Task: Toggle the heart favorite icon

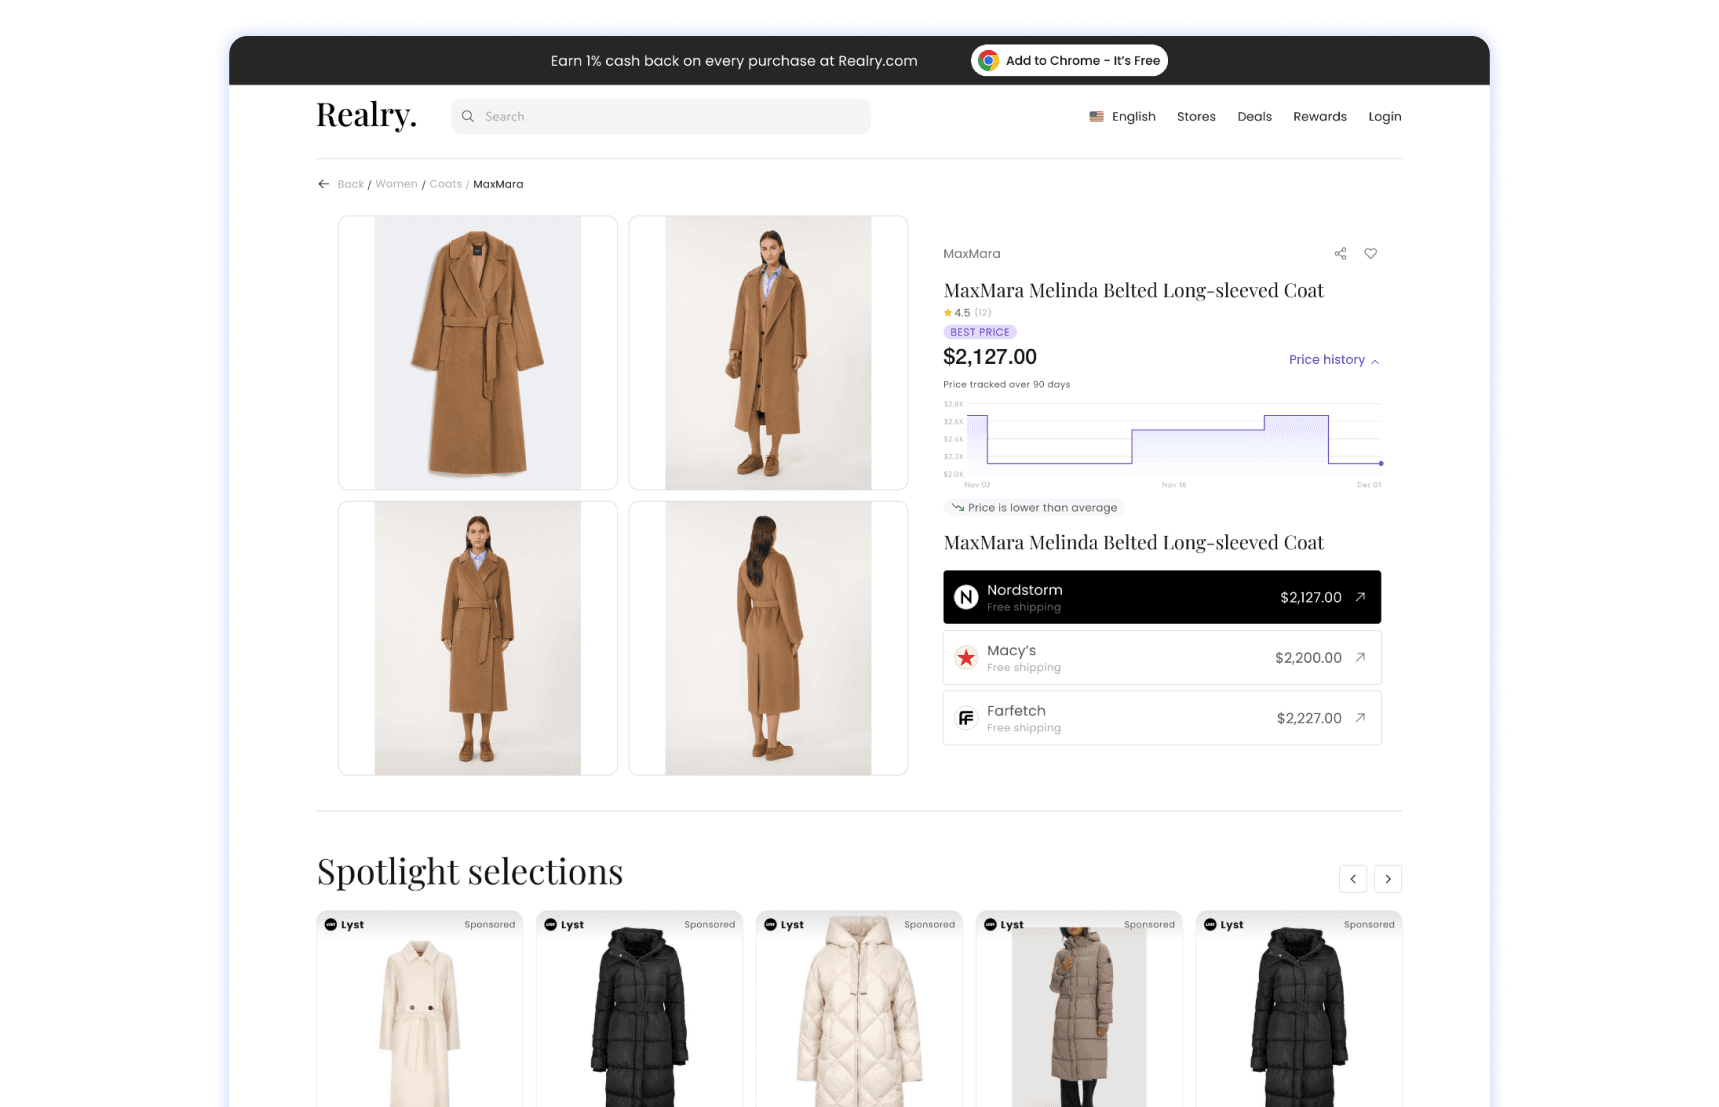Action: (x=1370, y=254)
